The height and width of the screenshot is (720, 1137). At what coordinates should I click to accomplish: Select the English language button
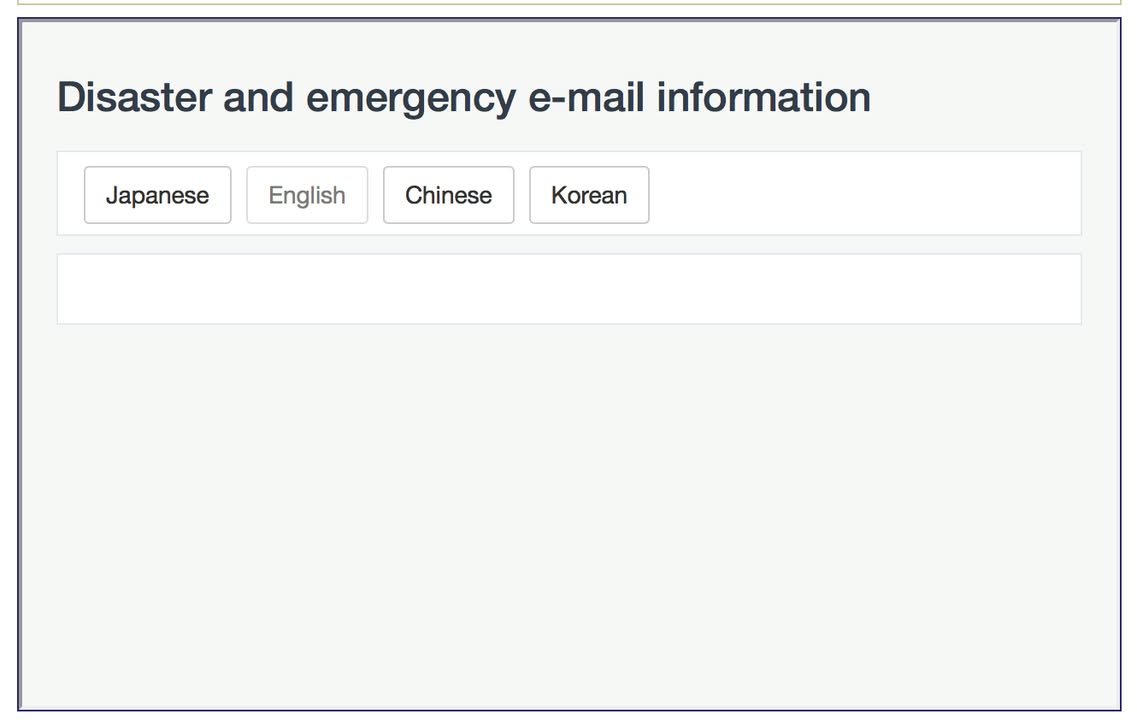click(307, 195)
